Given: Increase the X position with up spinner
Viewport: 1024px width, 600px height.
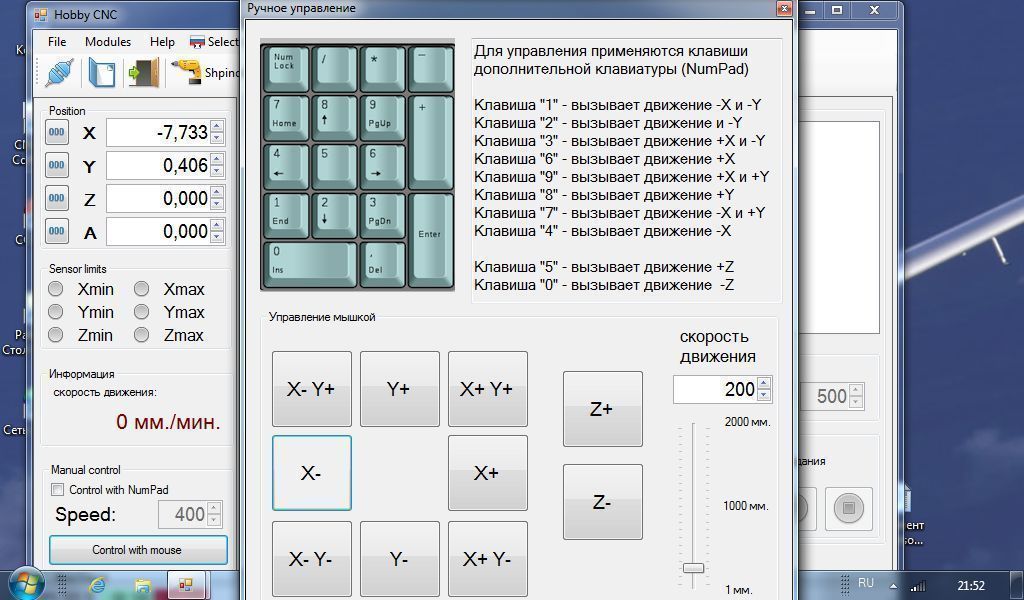Looking at the screenshot, I should click(217, 127).
